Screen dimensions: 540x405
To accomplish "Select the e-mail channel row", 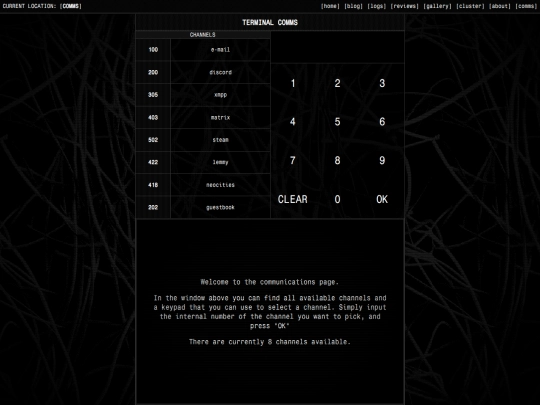I will click(203, 50).
